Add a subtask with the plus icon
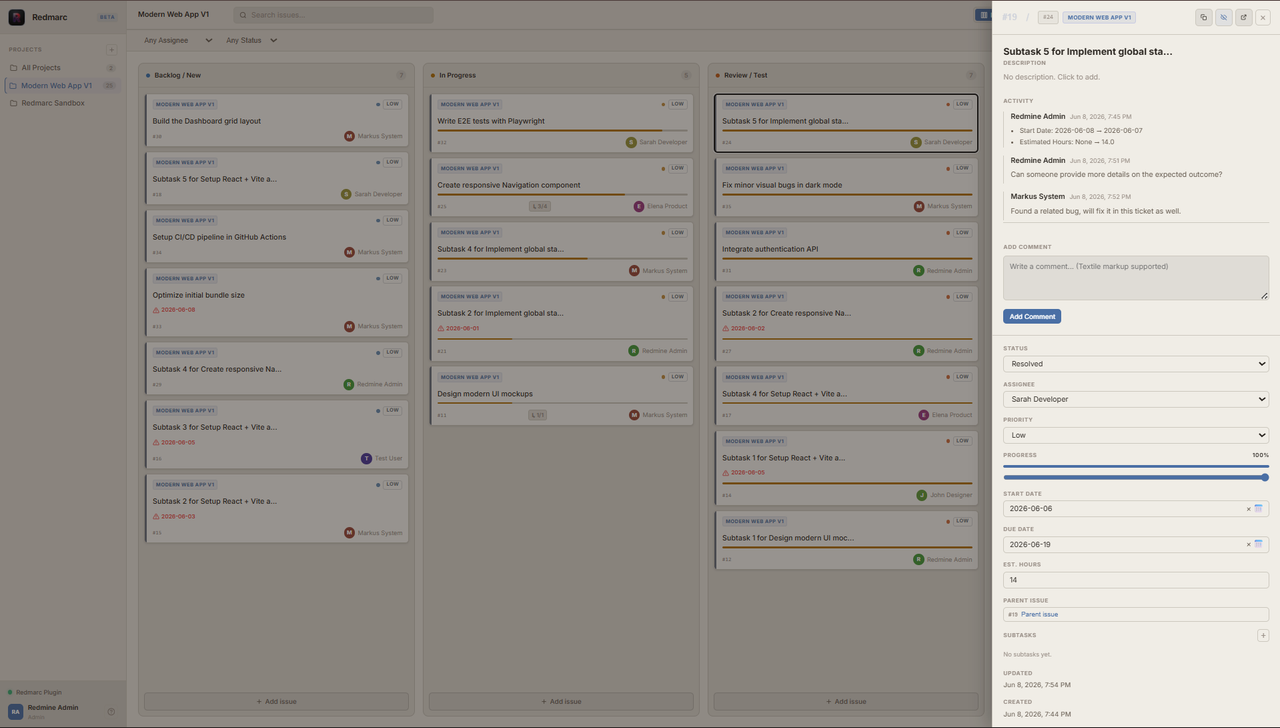Viewport: 1280px width, 728px height. pos(1263,635)
